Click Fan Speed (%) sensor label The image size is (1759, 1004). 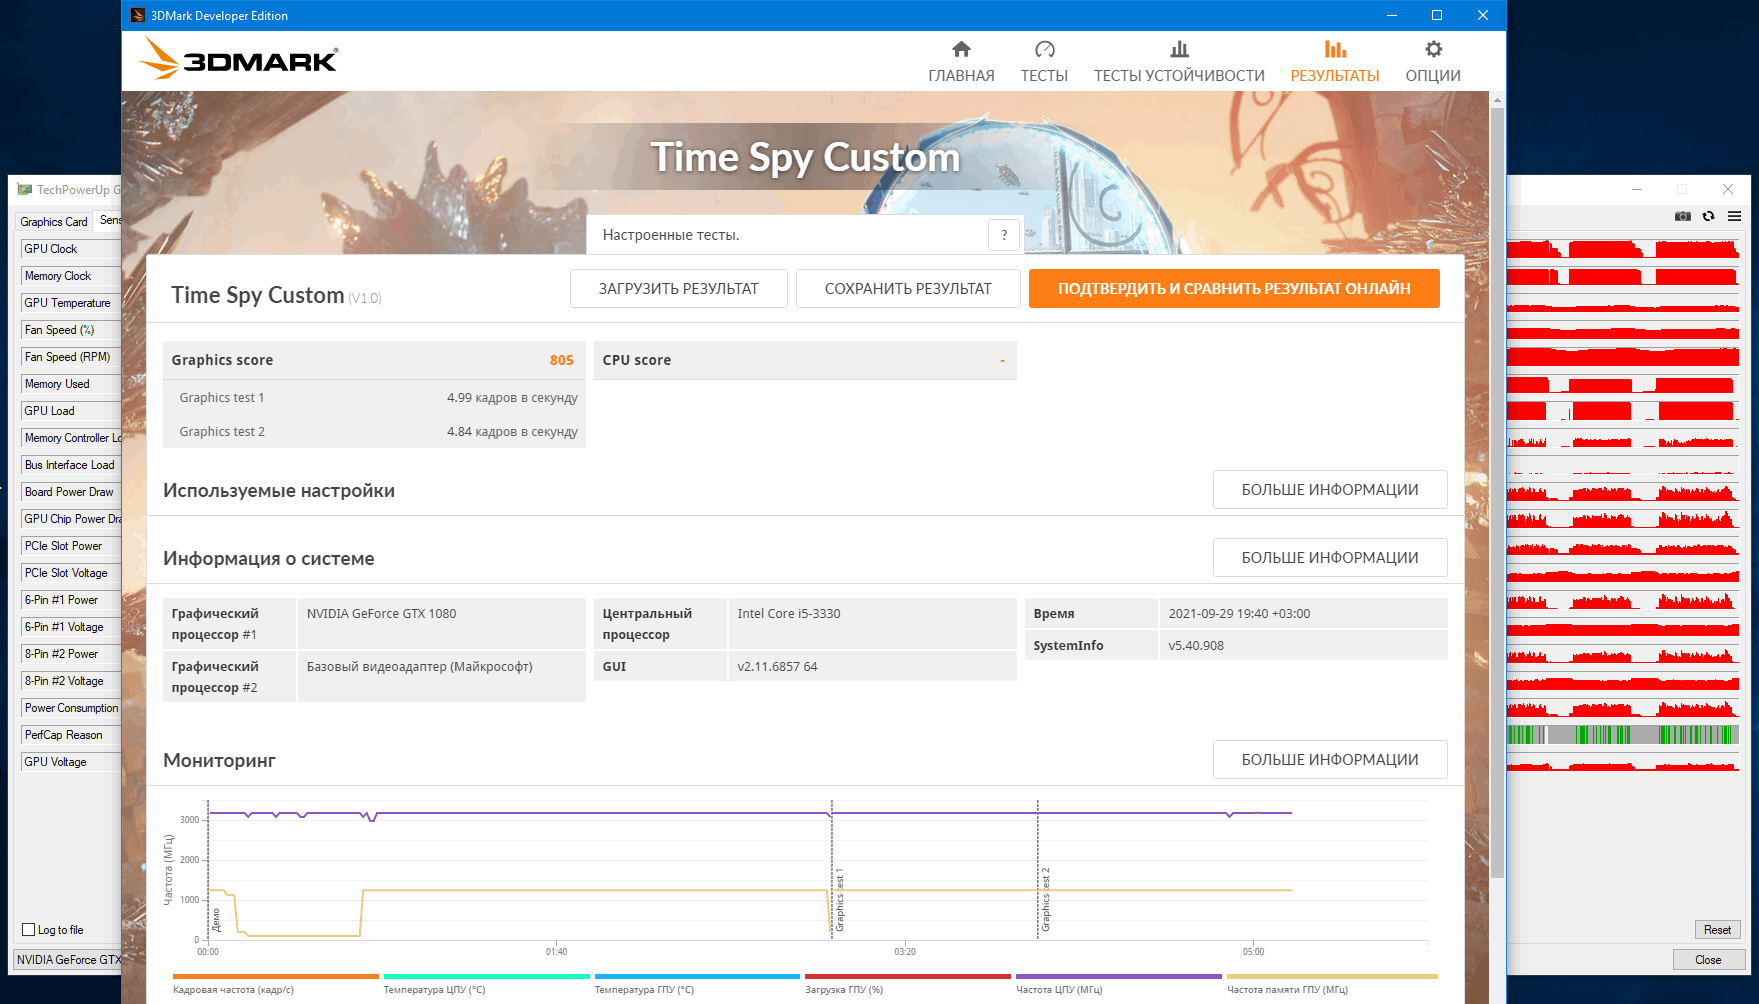70,330
